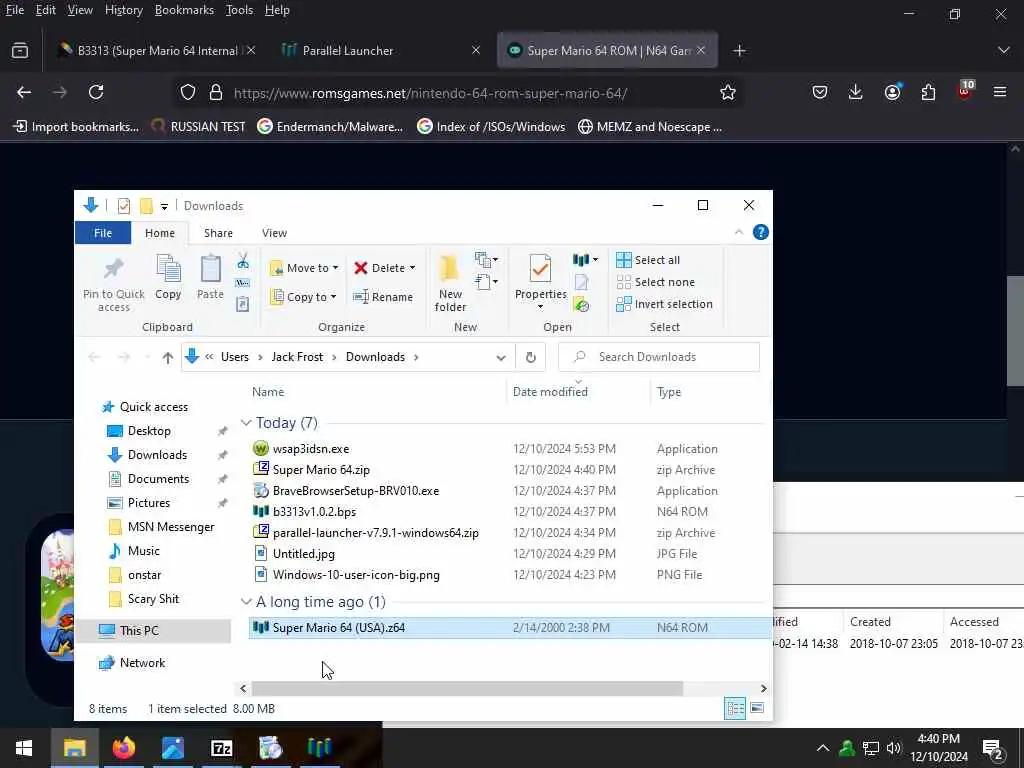The width and height of the screenshot is (1024, 768).
Task: Create a New folder
Action: pos(450,283)
